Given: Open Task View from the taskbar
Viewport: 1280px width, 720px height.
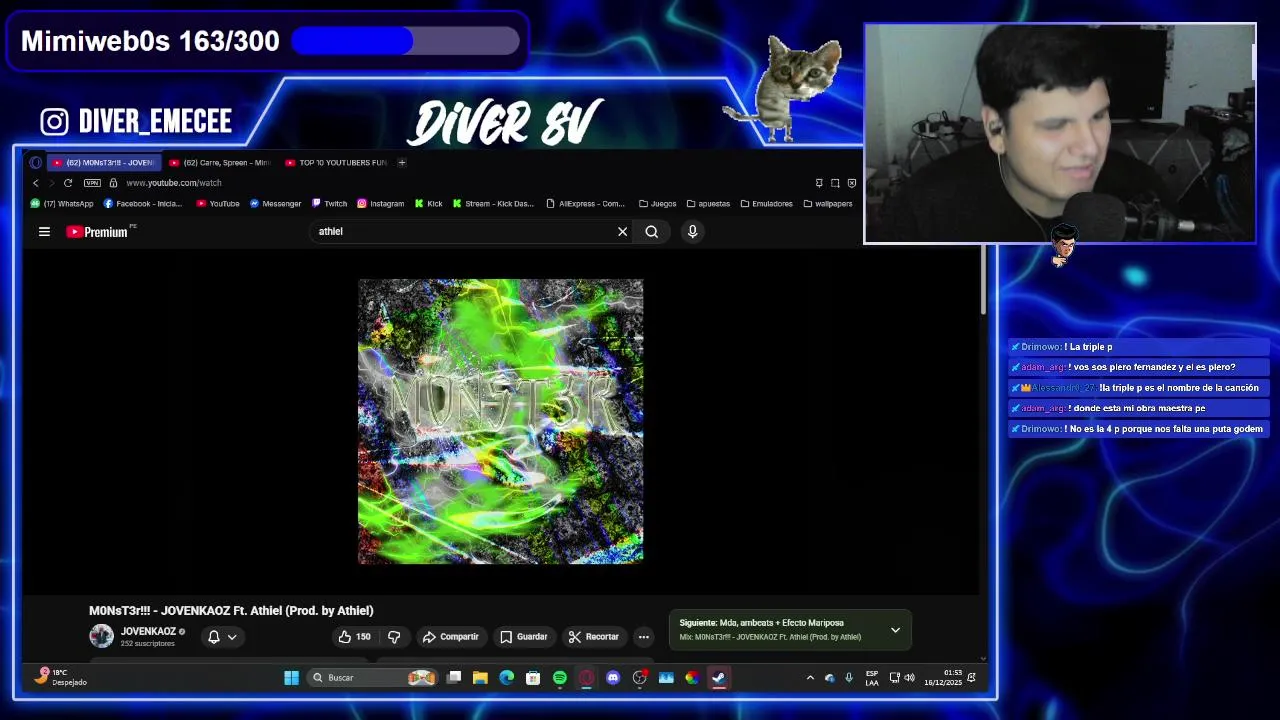Looking at the screenshot, I should pos(454,678).
